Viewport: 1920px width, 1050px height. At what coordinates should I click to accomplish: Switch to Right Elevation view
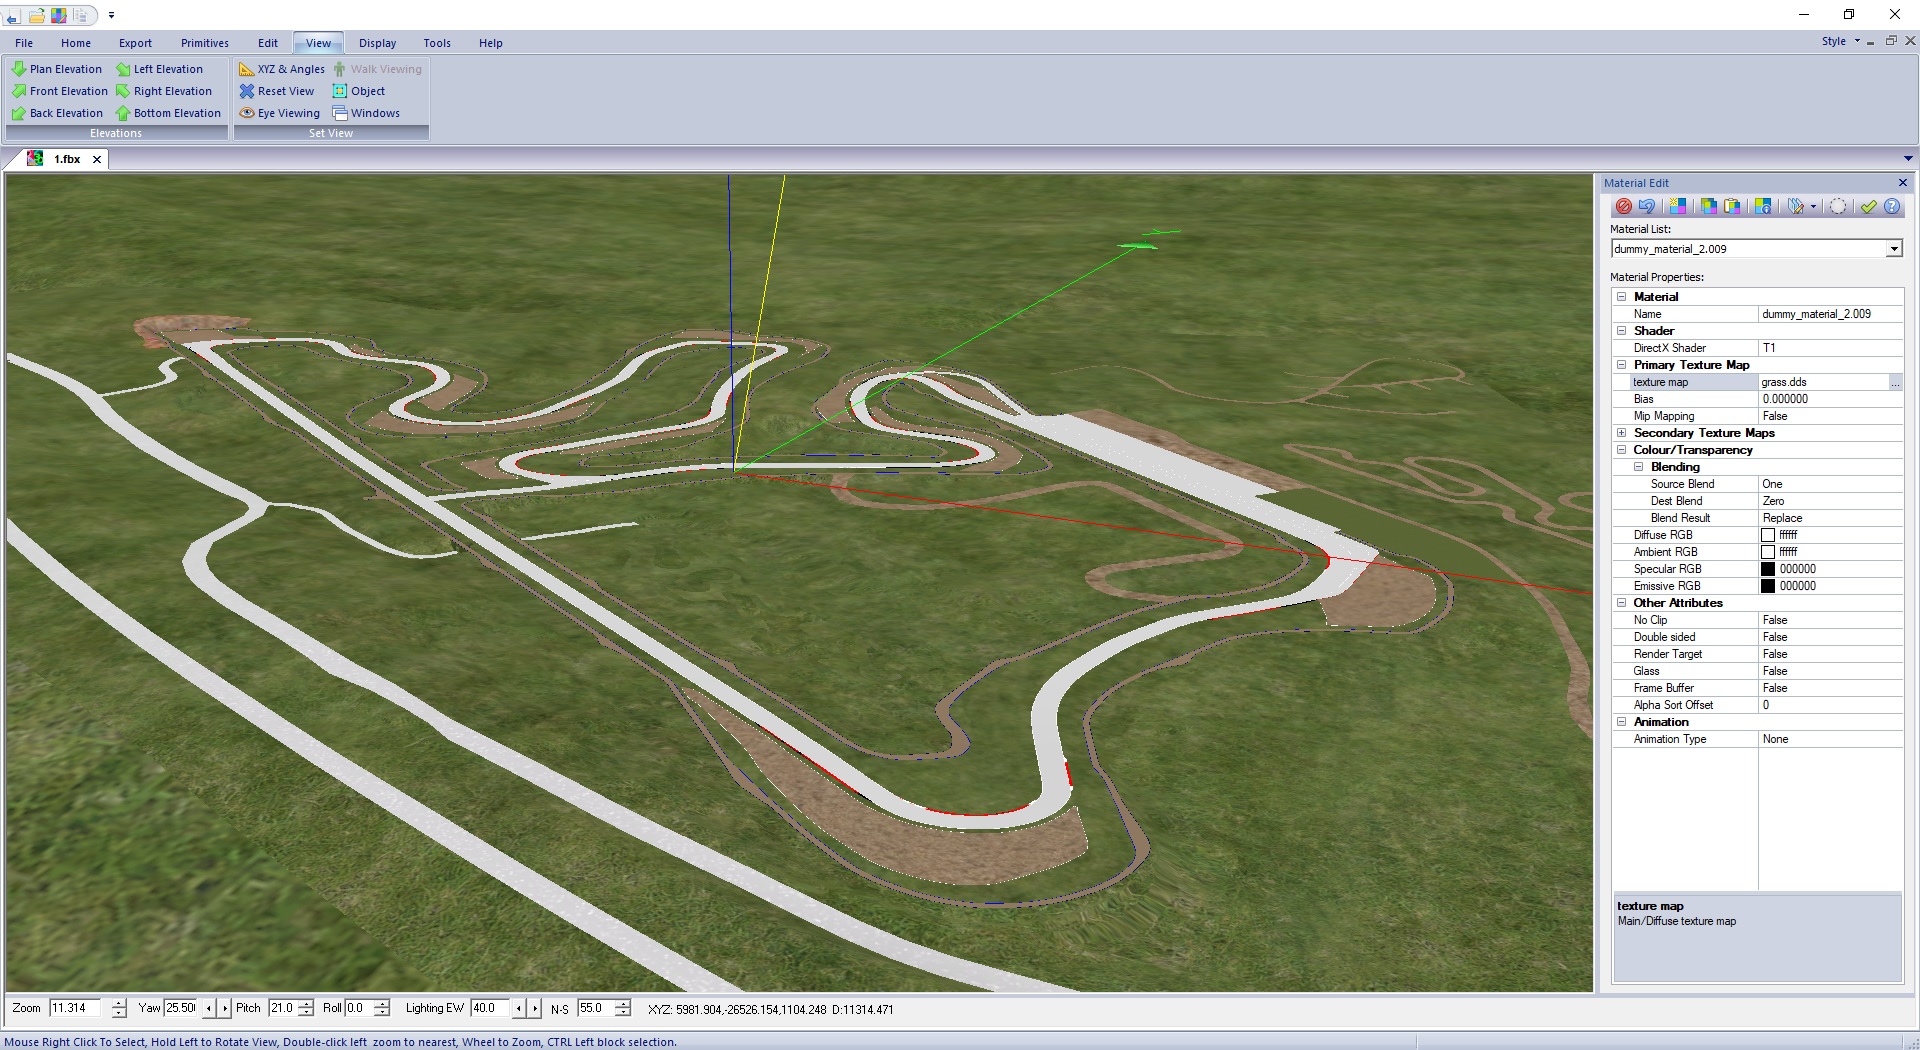coord(164,91)
